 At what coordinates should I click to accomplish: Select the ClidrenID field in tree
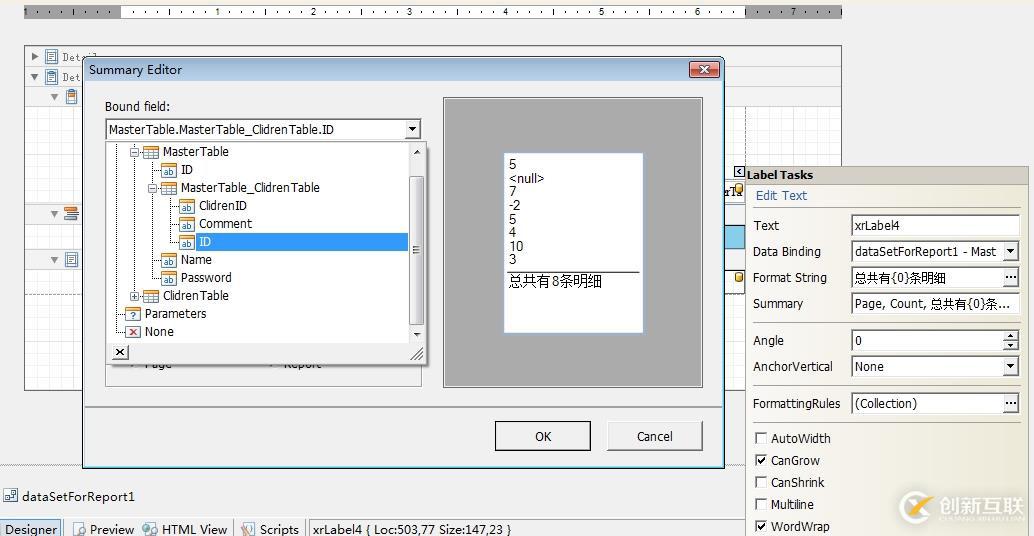tap(223, 206)
